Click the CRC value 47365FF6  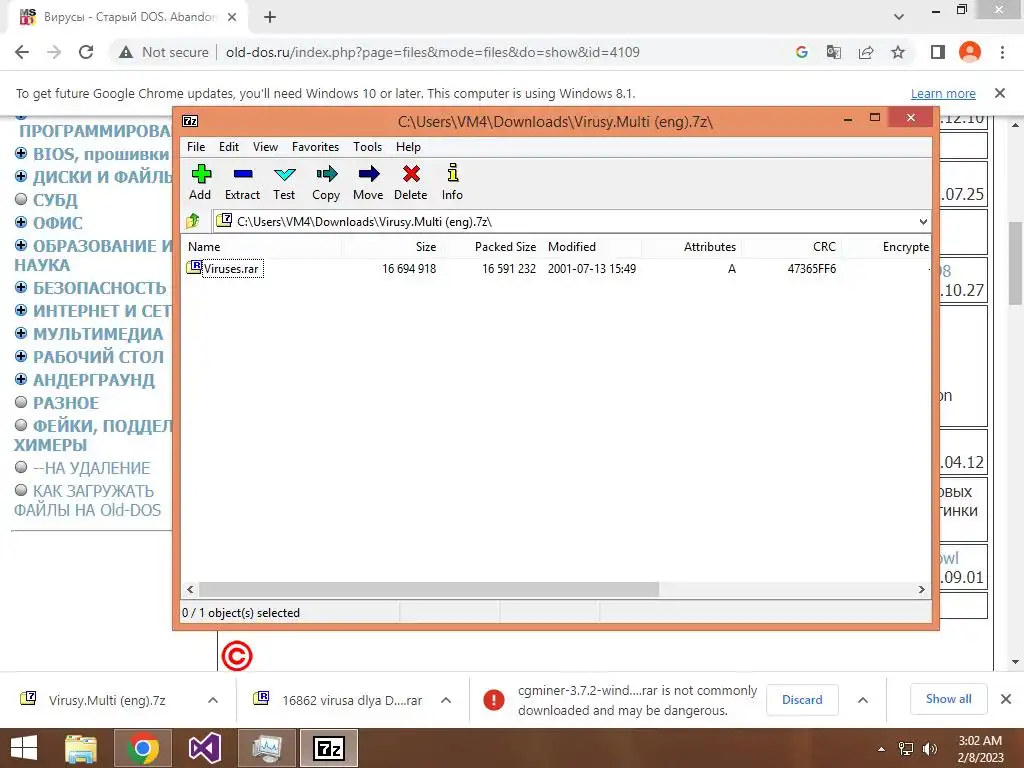[811, 268]
